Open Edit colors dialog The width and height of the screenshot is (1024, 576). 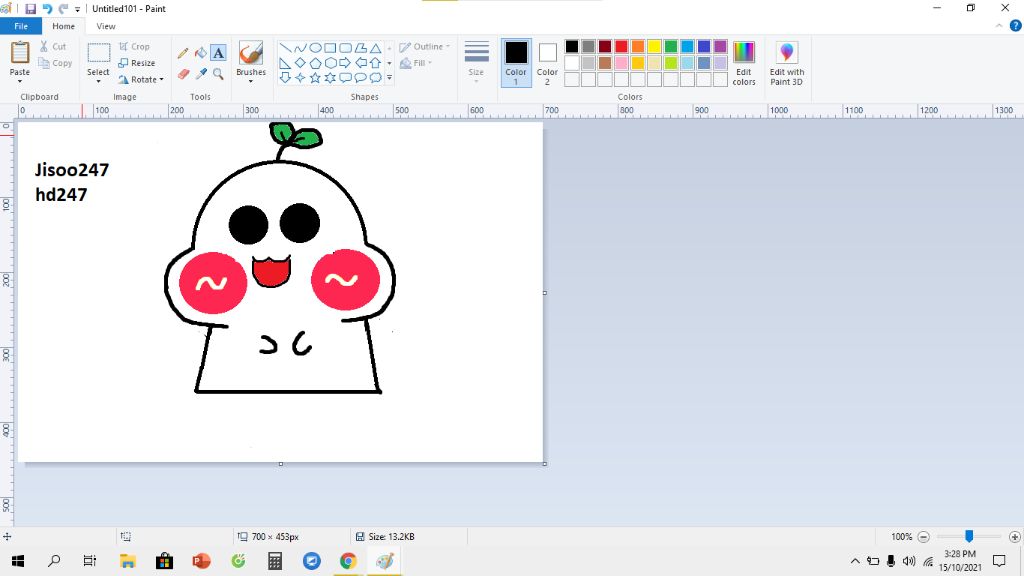pyautogui.click(x=743, y=62)
